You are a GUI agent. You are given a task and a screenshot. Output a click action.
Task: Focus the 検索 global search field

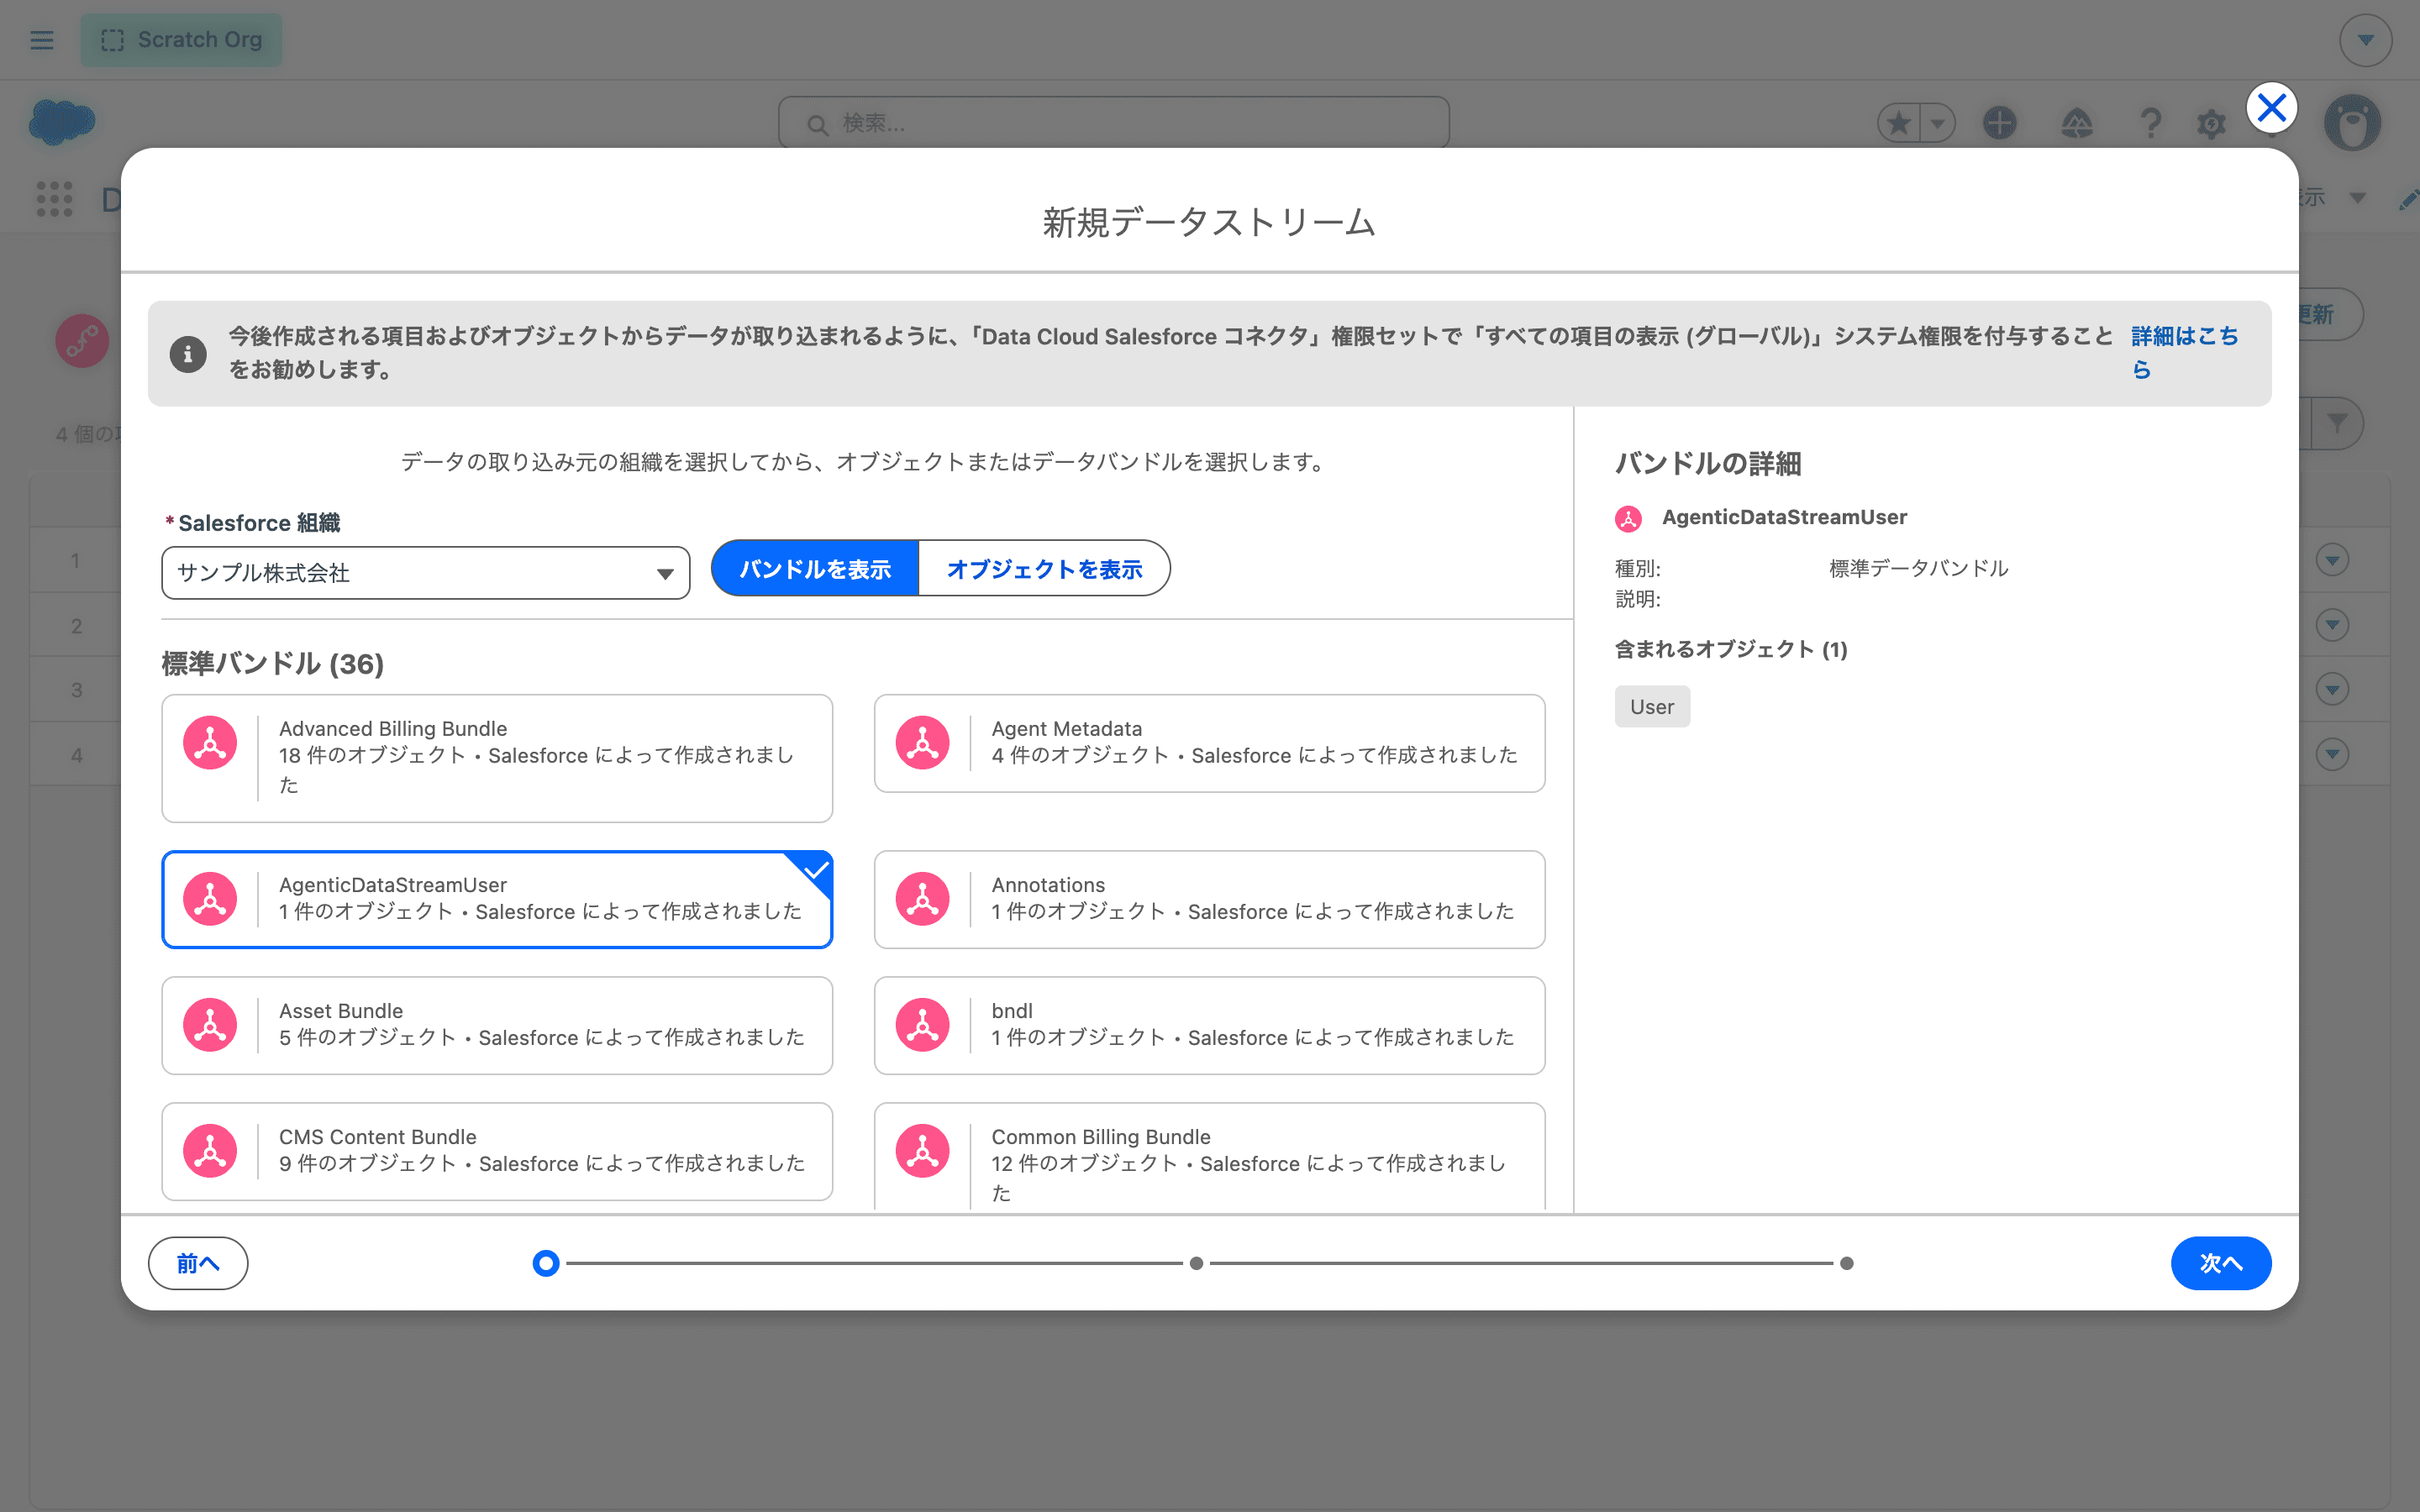click(1114, 123)
